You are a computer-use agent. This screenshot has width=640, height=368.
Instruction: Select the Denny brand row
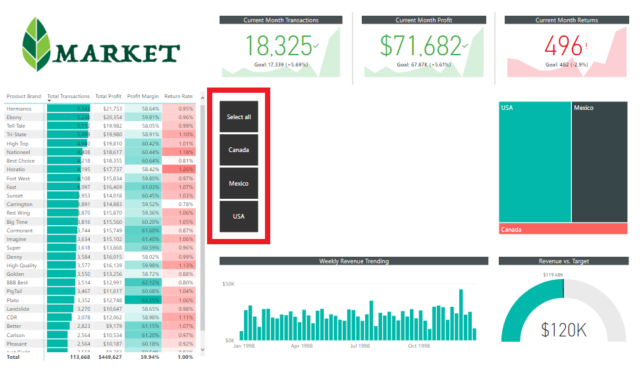click(x=100, y=257)
